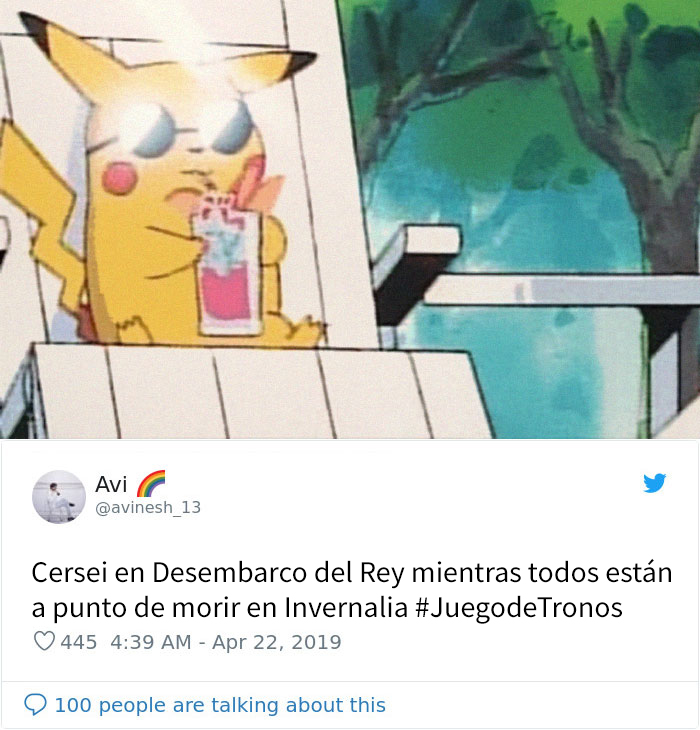The image size is (700, 730).
Task: Click Pikachu's red cheek circle
Action: click(x=119, y=178)
